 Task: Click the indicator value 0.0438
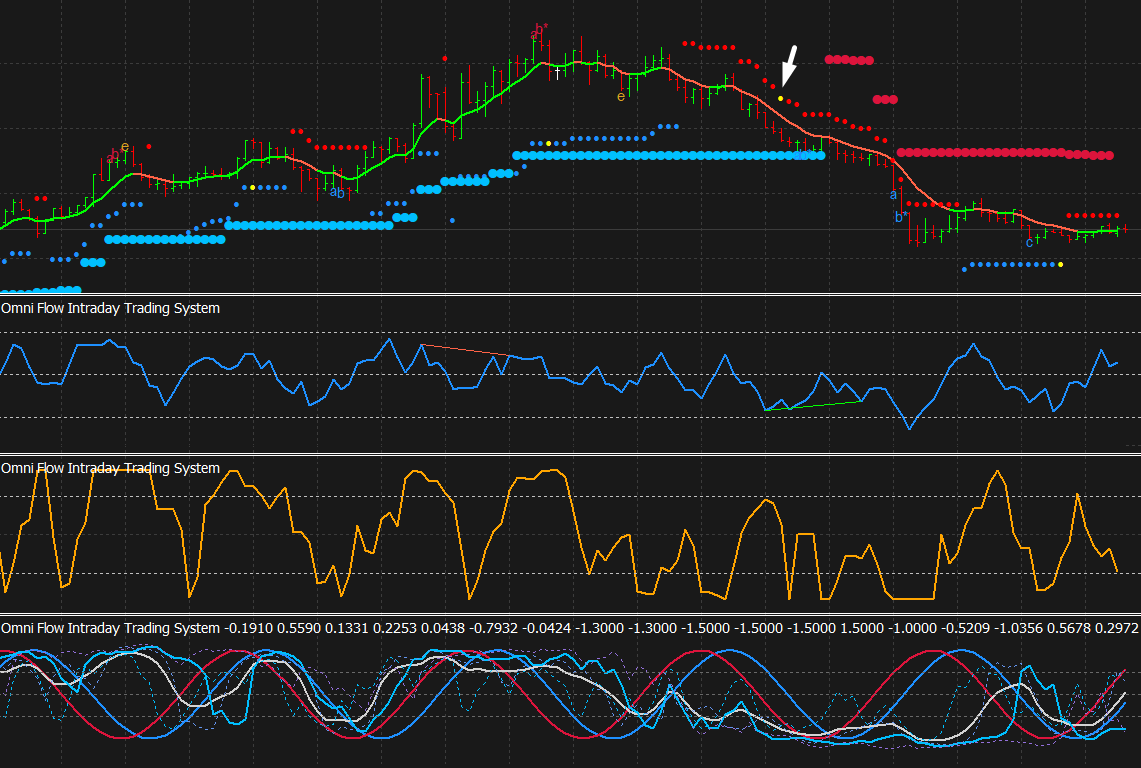(x=443, y=628)
